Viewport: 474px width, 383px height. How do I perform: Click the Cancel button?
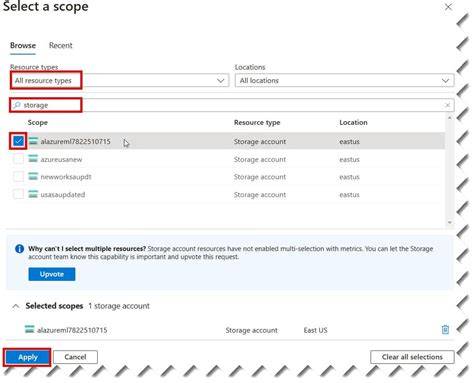coord(75,357)
